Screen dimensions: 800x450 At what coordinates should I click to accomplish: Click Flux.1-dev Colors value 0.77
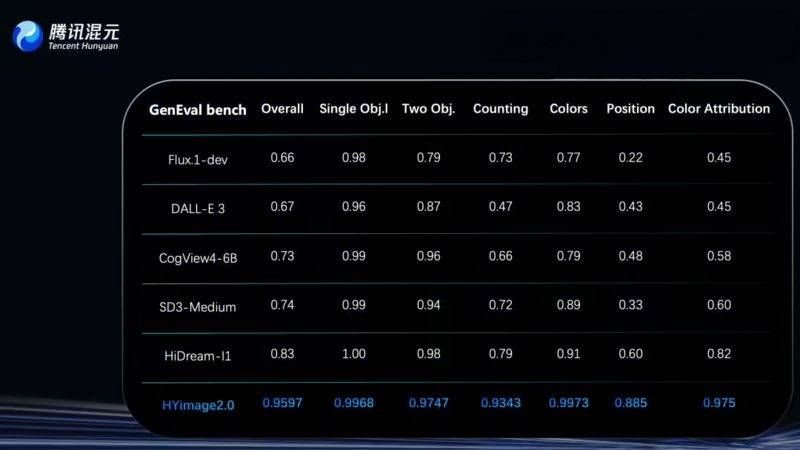pyautogui.click(x=568, y=158)
